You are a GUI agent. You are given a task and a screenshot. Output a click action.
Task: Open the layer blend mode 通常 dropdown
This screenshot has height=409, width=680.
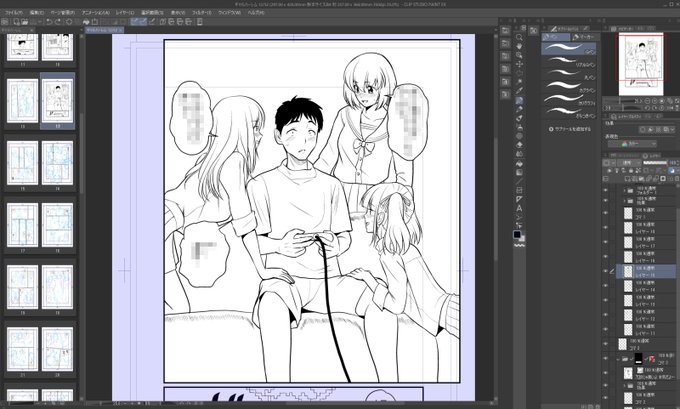point(629,163)
